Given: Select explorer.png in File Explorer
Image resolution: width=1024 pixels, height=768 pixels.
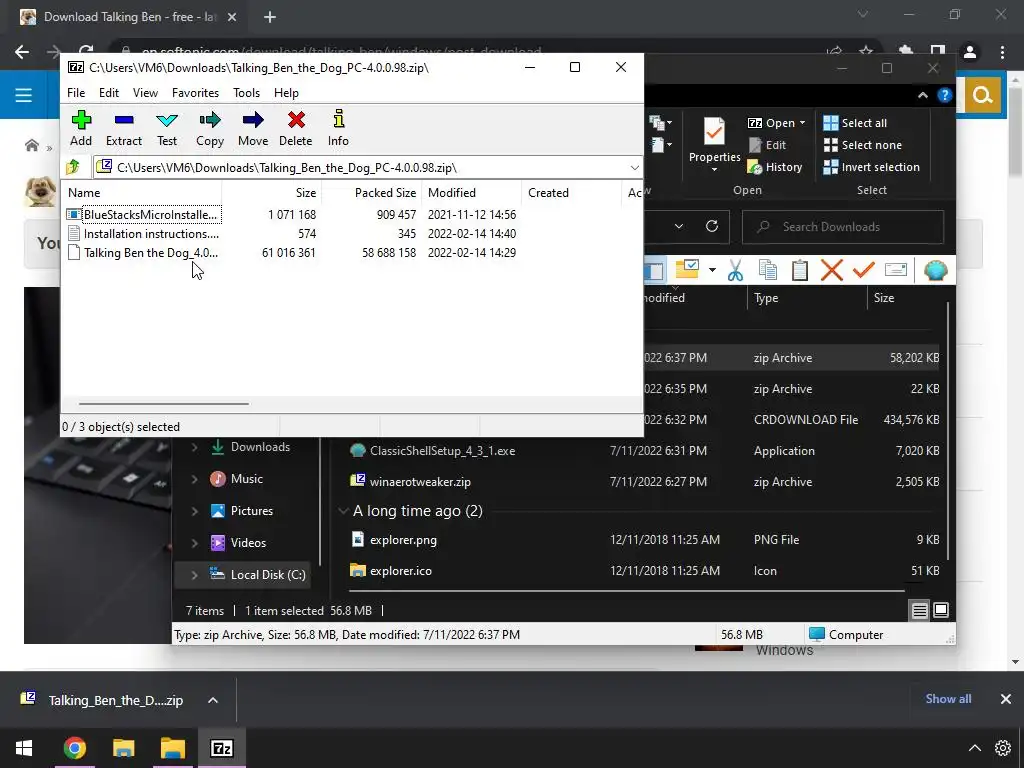Looking at the screenshot, I should 403,540.
